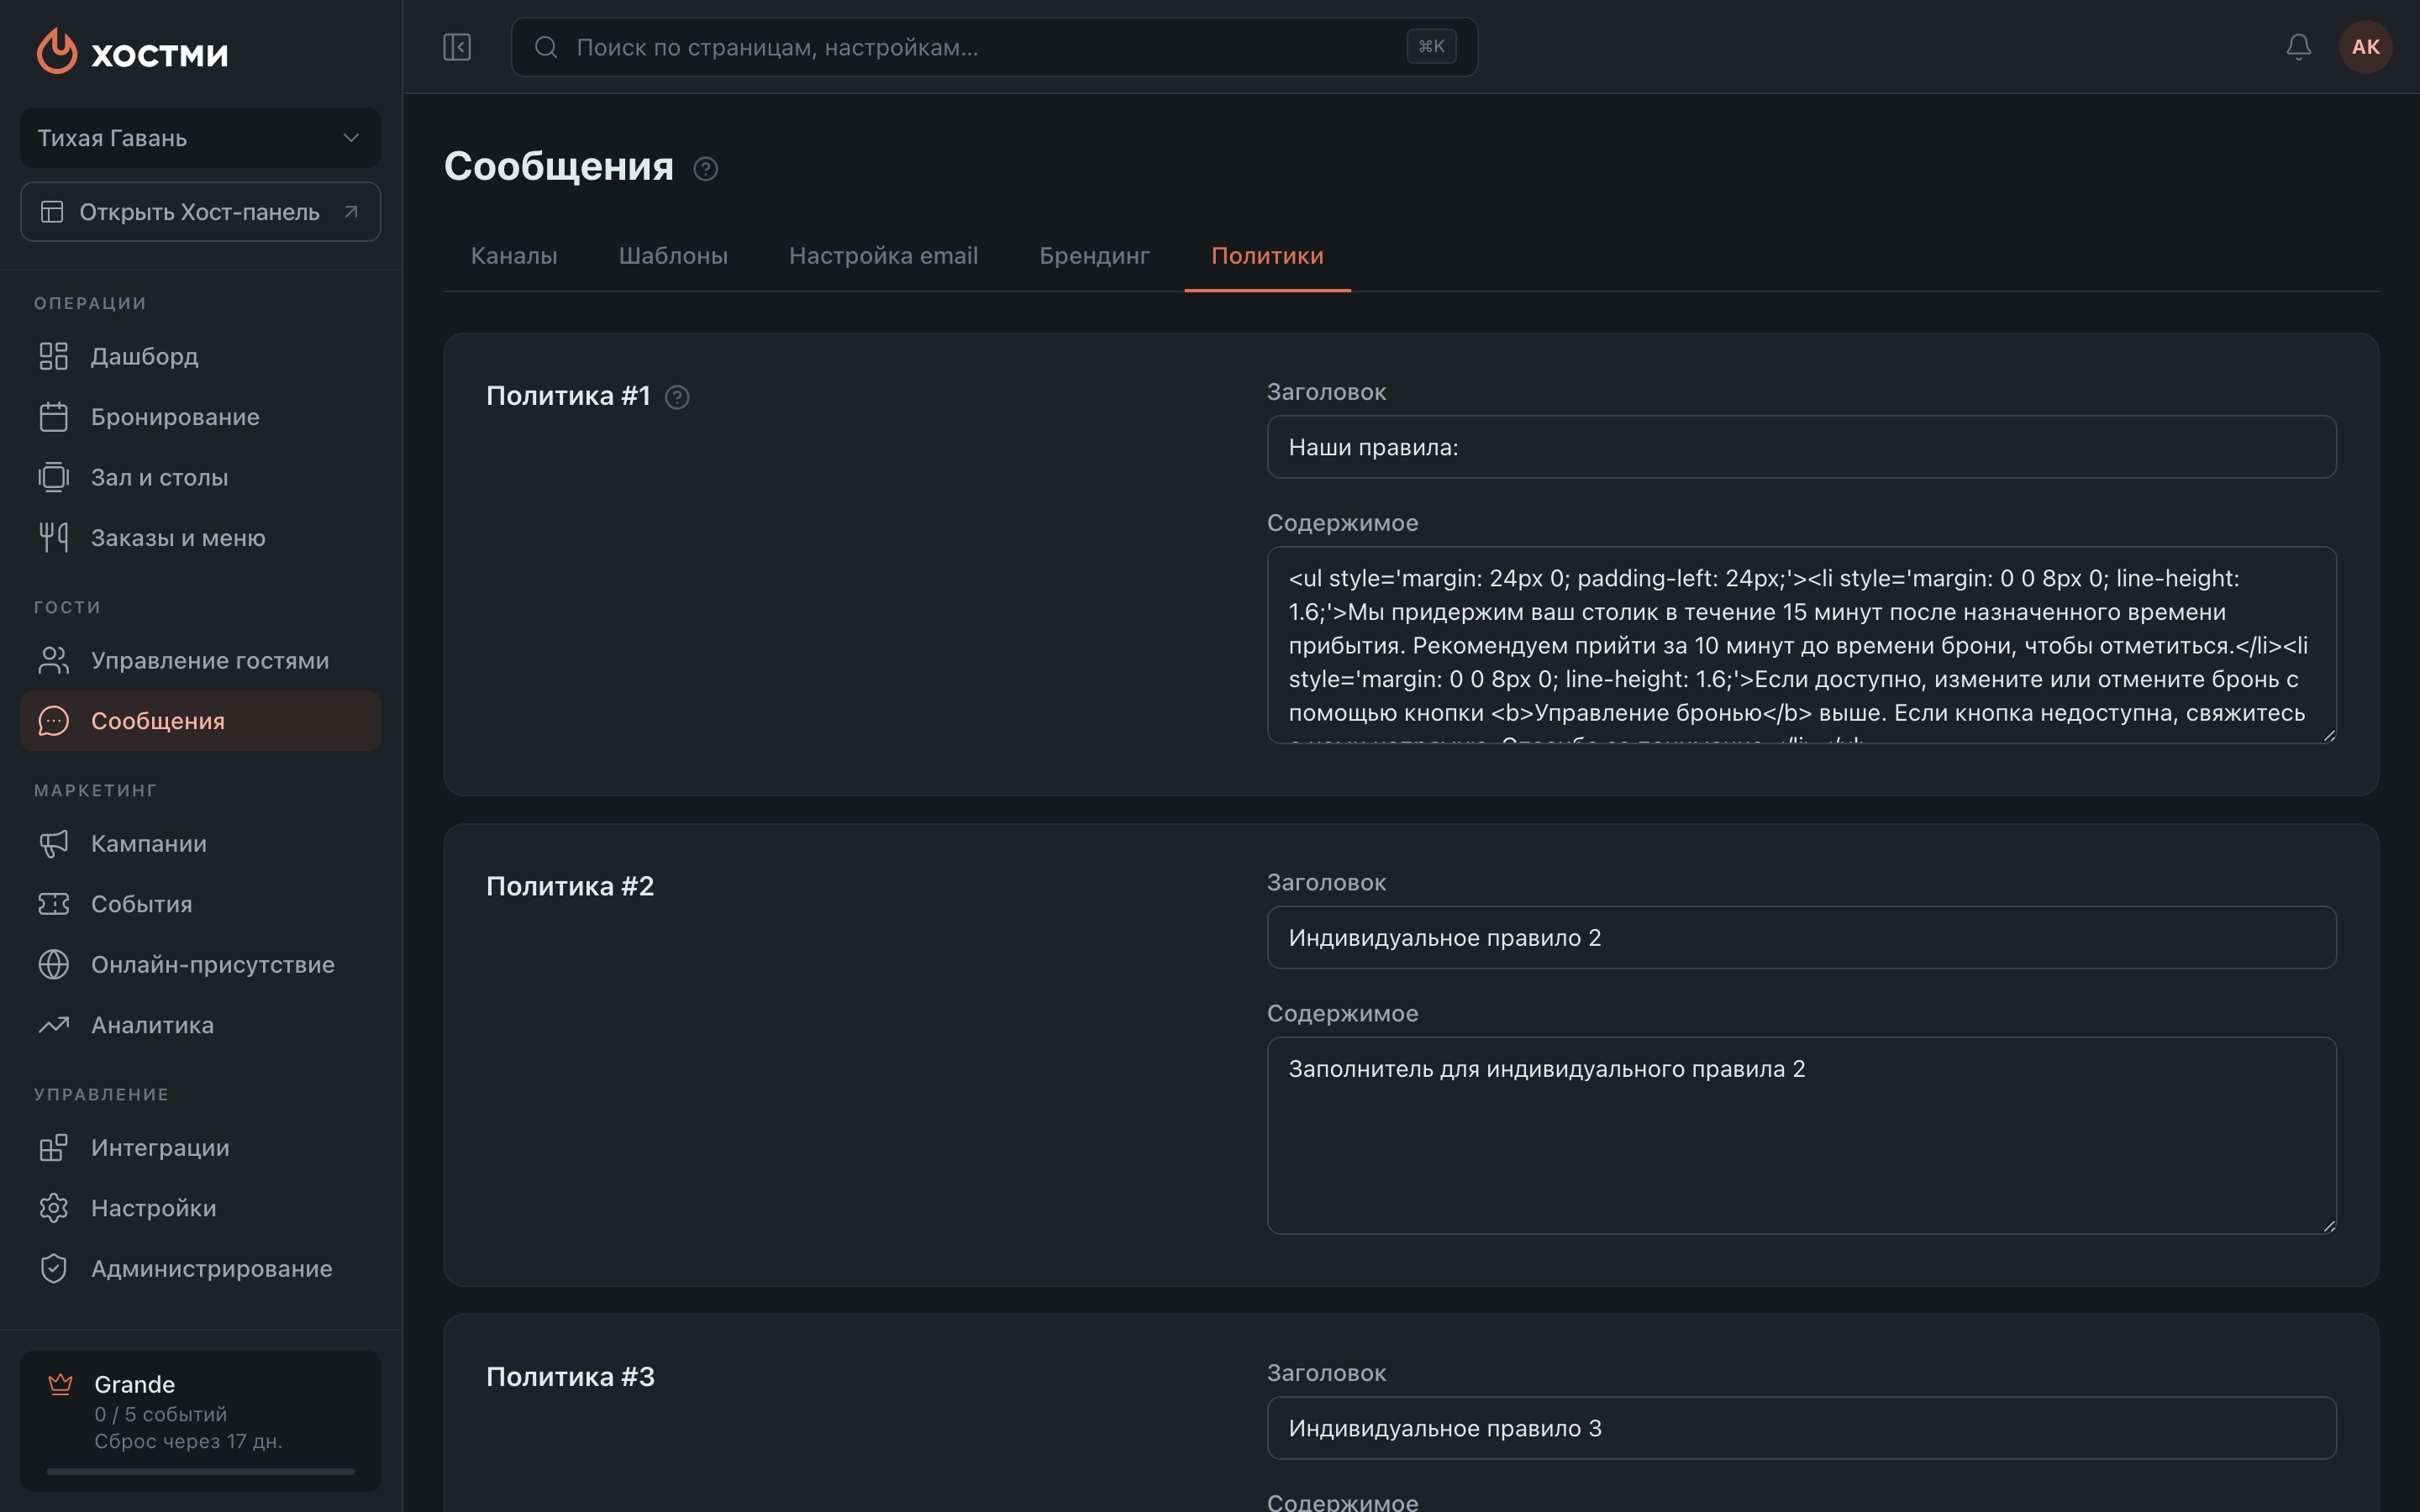Click the Настройки gear icon
Viewport: 2420px width, 1512px height.
pos(54,1208)
